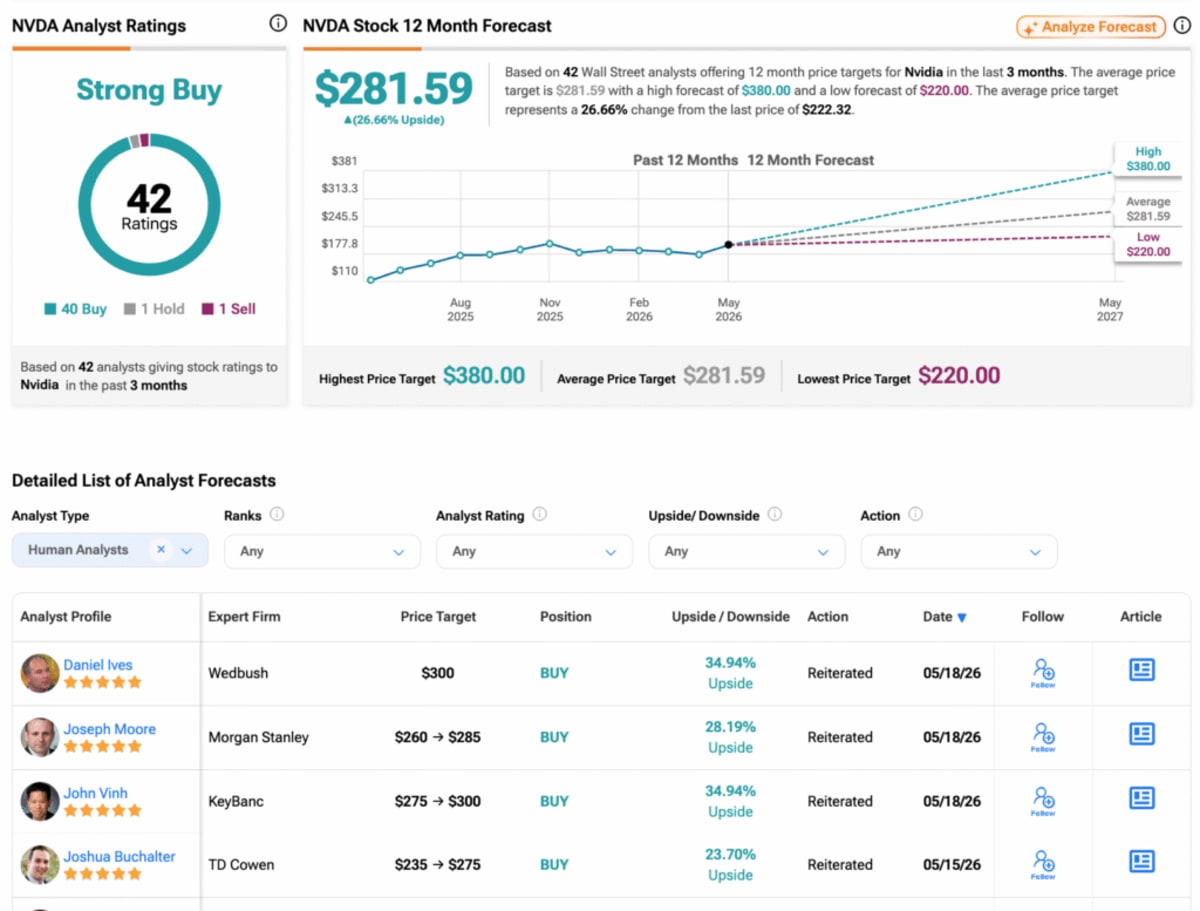
Task: Click Daniel Ives profile photo
Action: coord(40,673)
